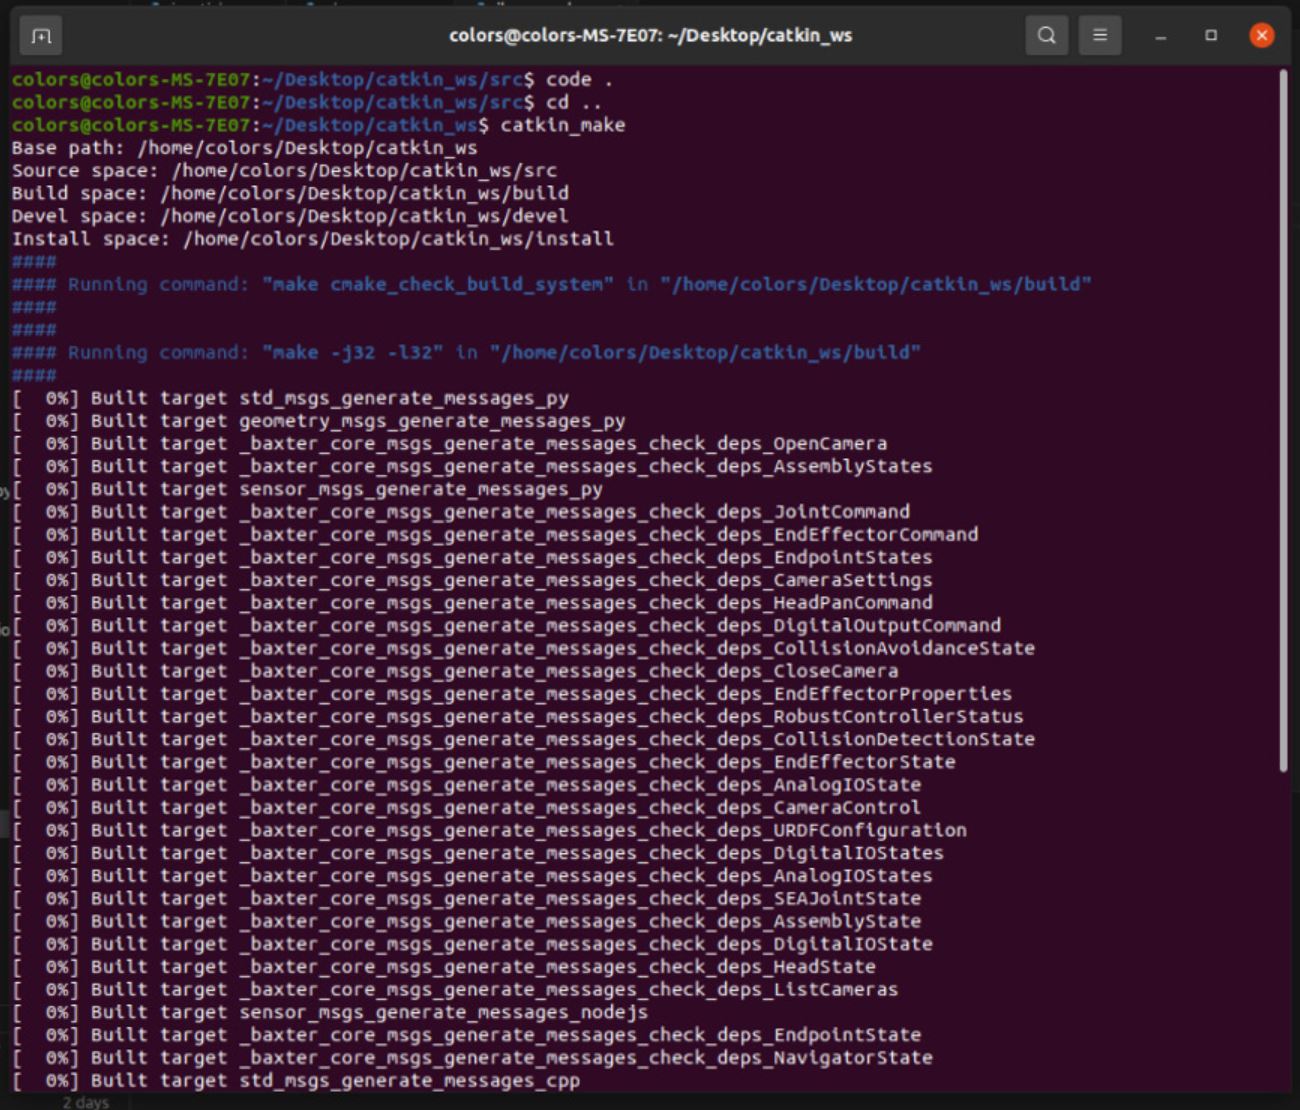Open the terminal hamburger menu
The height and width of the screenshot is (1110, 1300).
point(1099,36)
